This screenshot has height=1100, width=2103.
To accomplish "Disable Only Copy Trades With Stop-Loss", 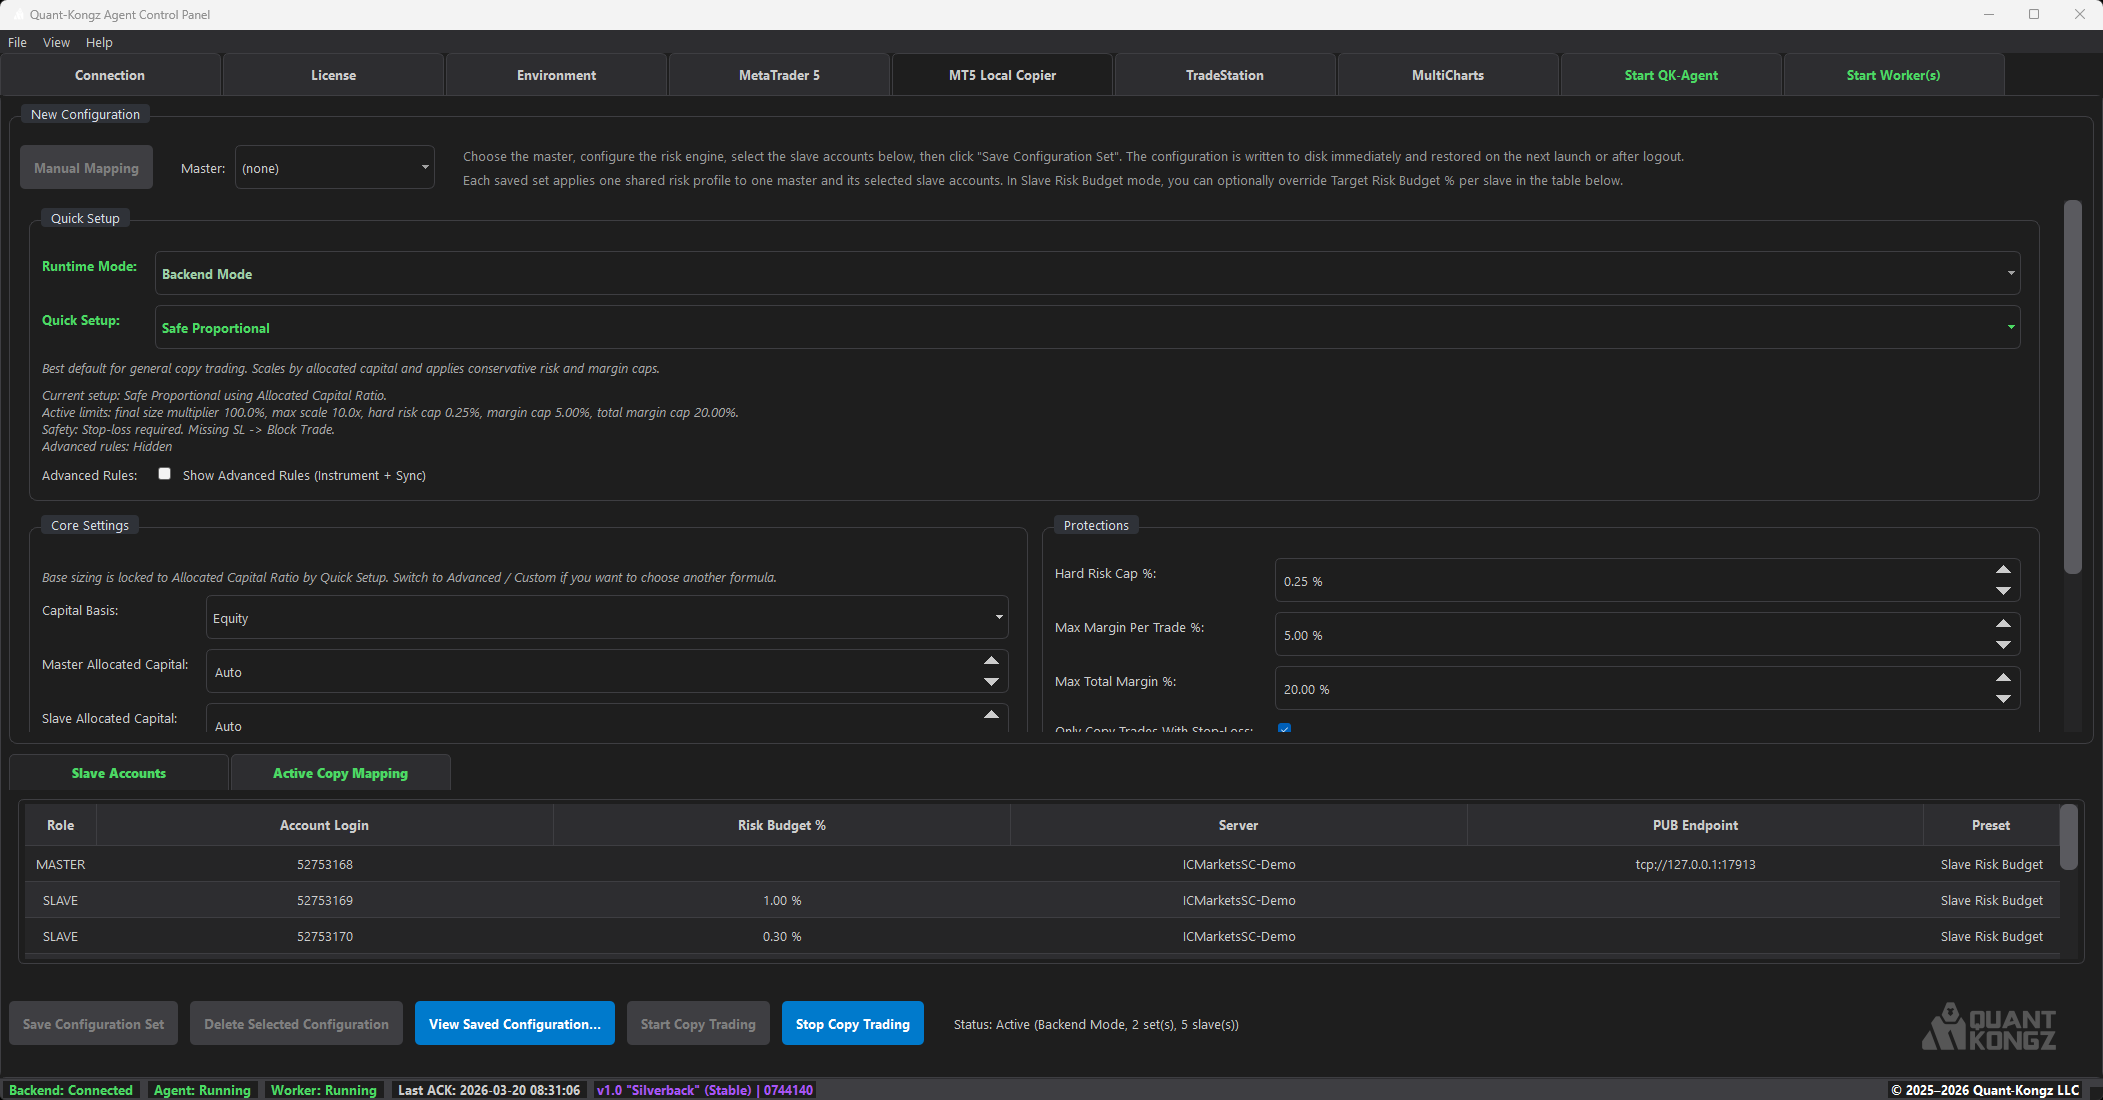I will (1284, 729).
